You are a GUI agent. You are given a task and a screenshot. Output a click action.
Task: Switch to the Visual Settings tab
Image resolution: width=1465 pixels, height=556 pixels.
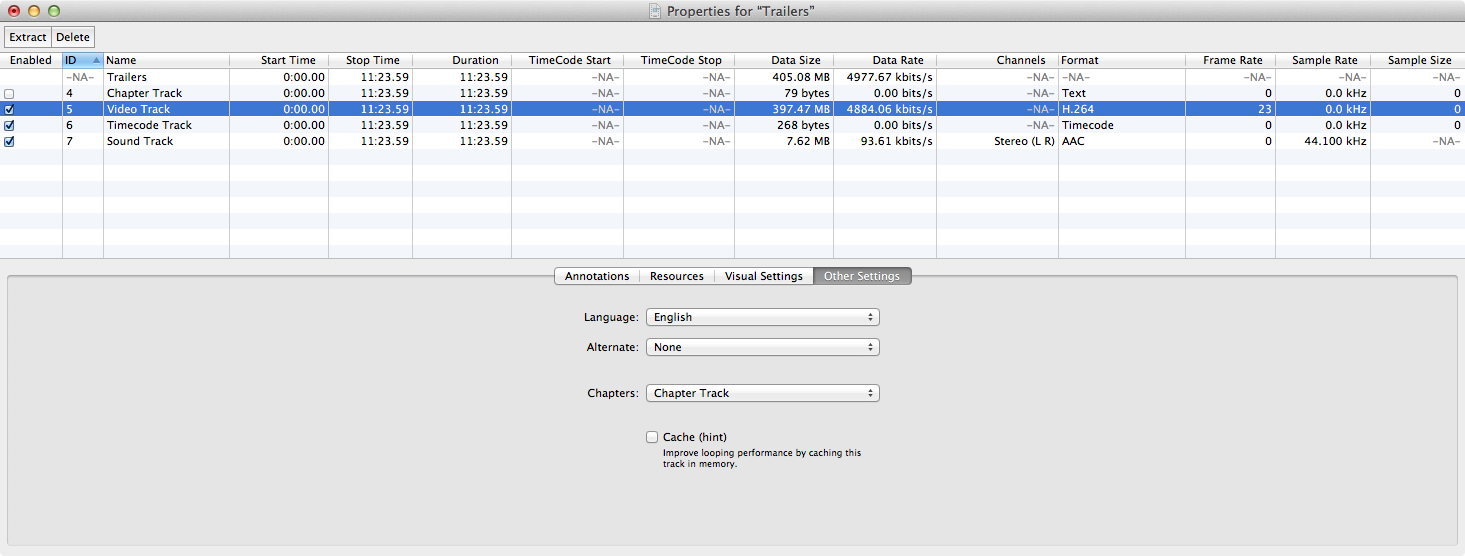coord(764,276)
